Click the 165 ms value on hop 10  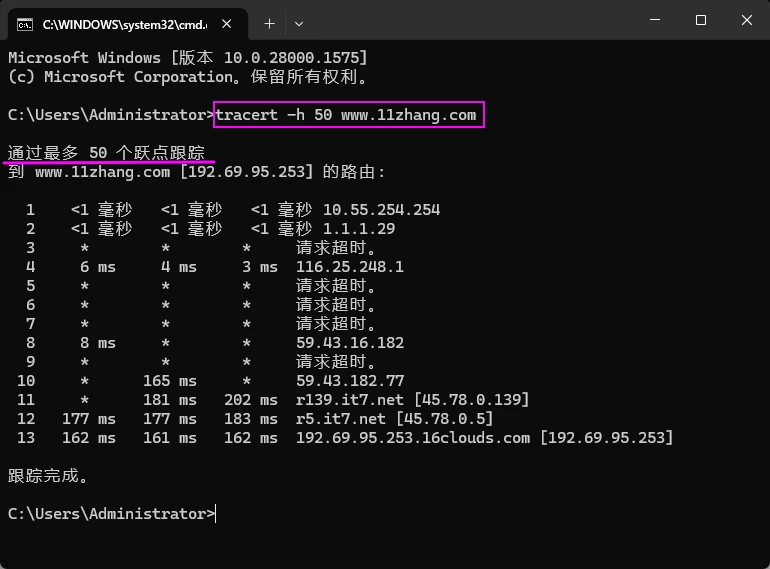170,381
